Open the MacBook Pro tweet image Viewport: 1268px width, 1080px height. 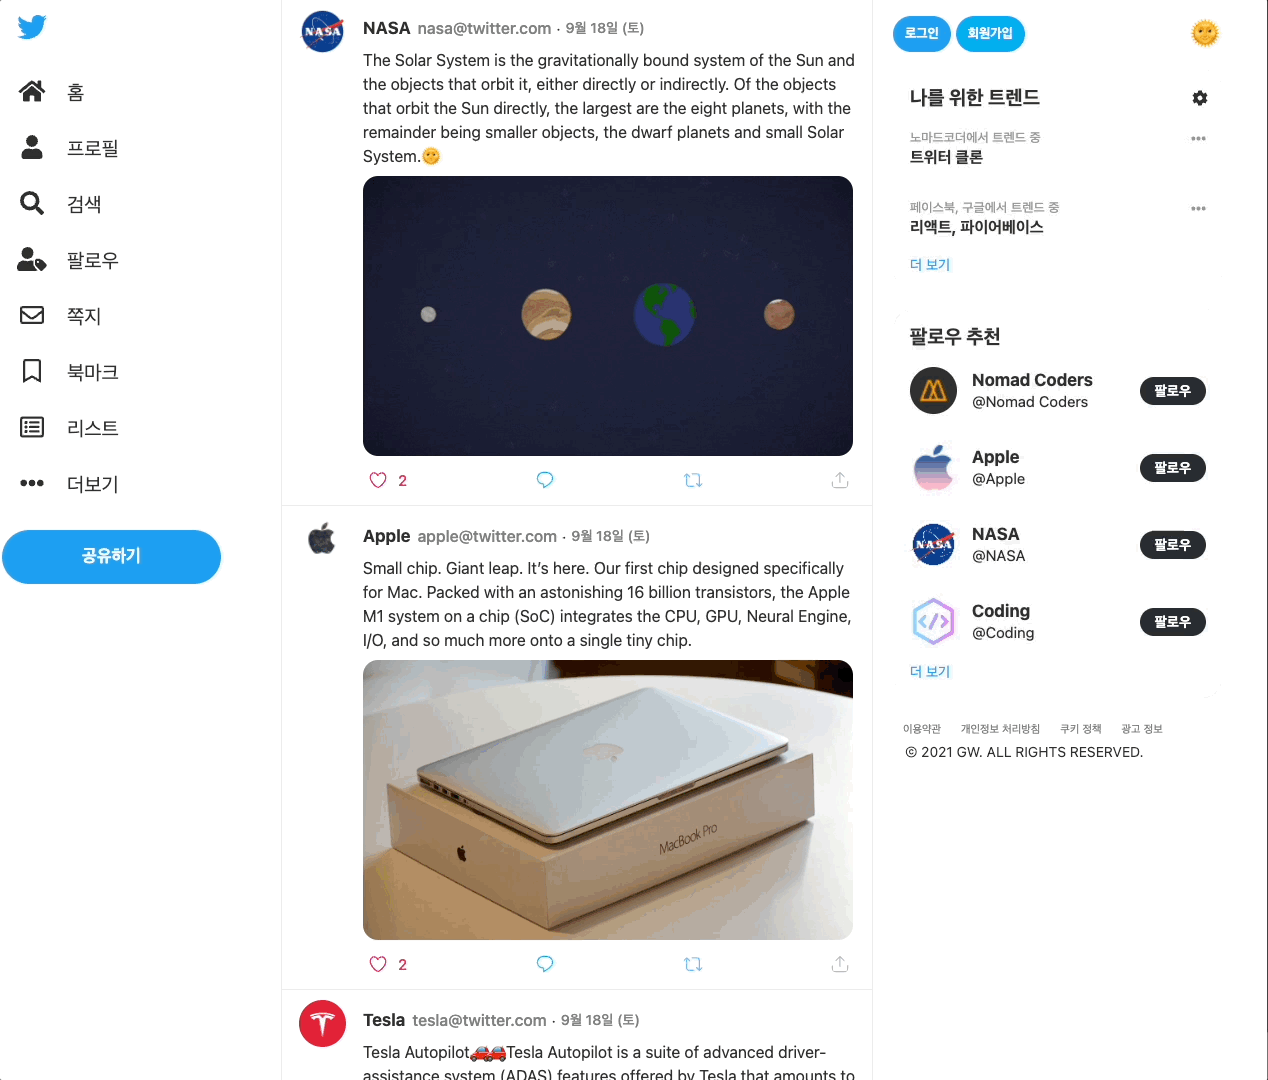608,800
